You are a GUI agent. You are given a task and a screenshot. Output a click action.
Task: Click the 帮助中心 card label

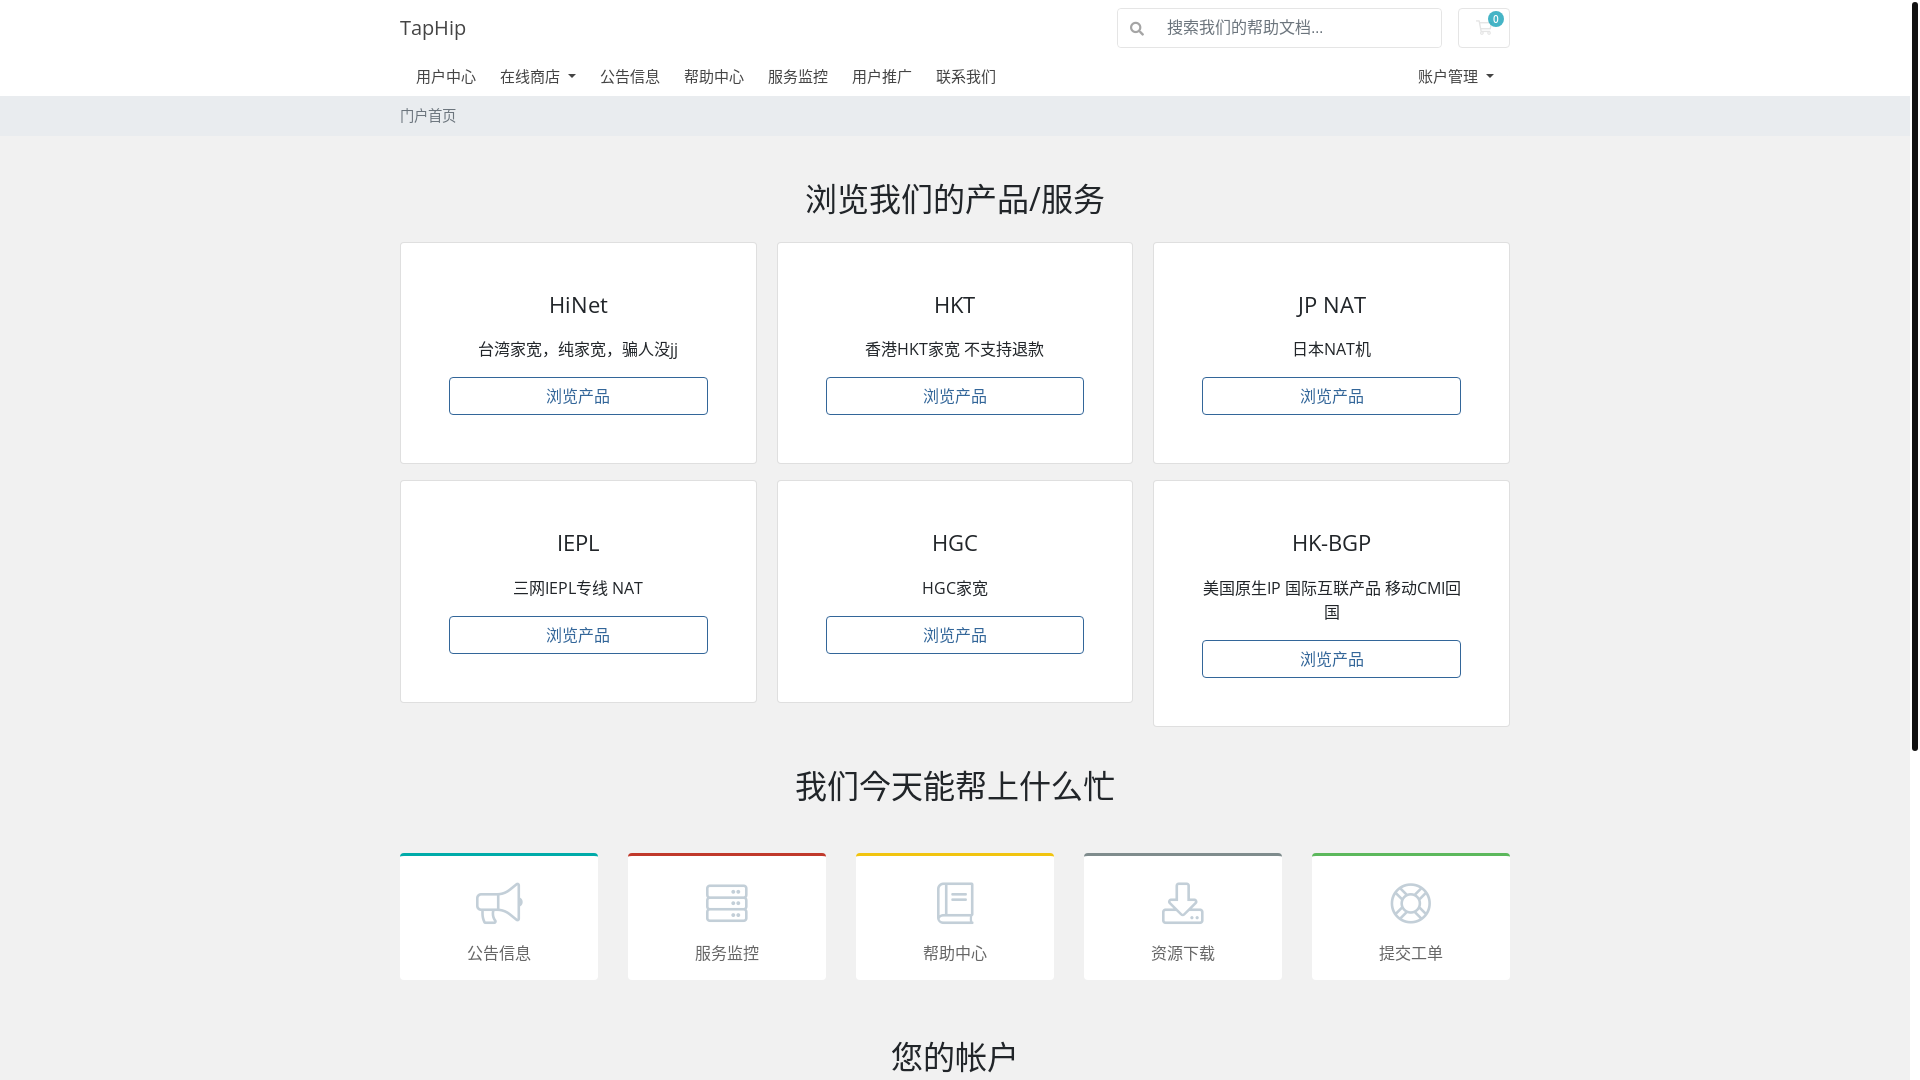point(955,953)
